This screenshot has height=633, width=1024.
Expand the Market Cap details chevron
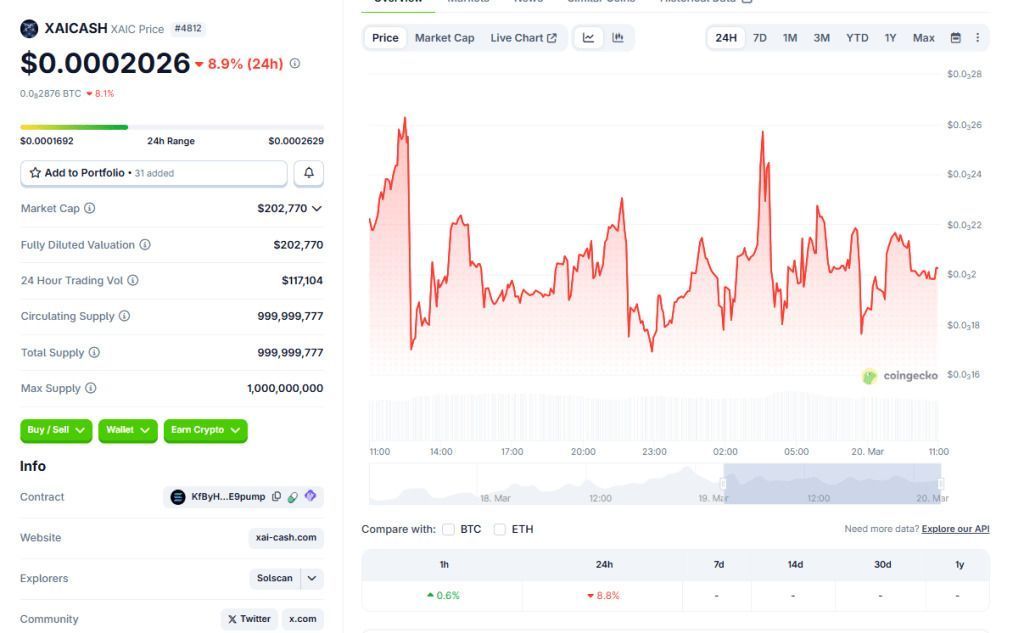click(x=317, y=209)
